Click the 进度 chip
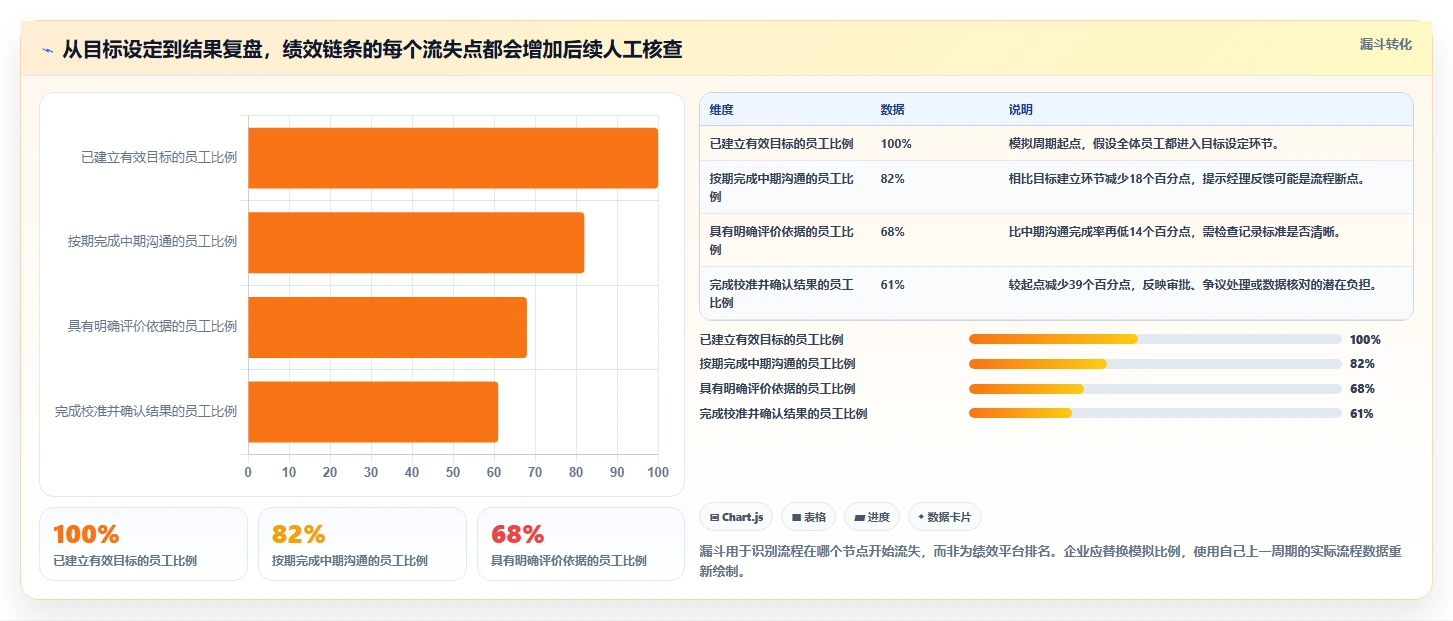1453x621 pixels. [872, 517]
